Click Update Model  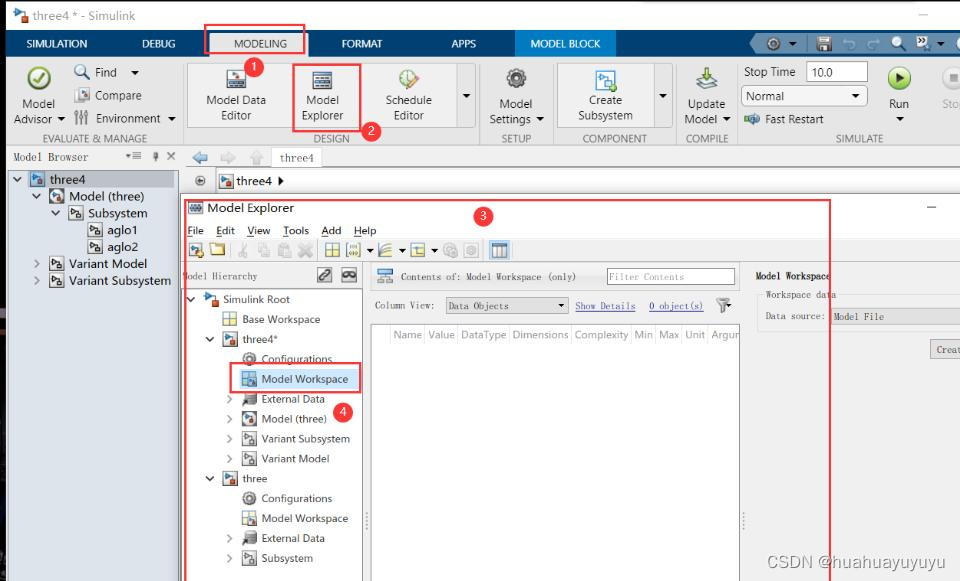(706, 96)
